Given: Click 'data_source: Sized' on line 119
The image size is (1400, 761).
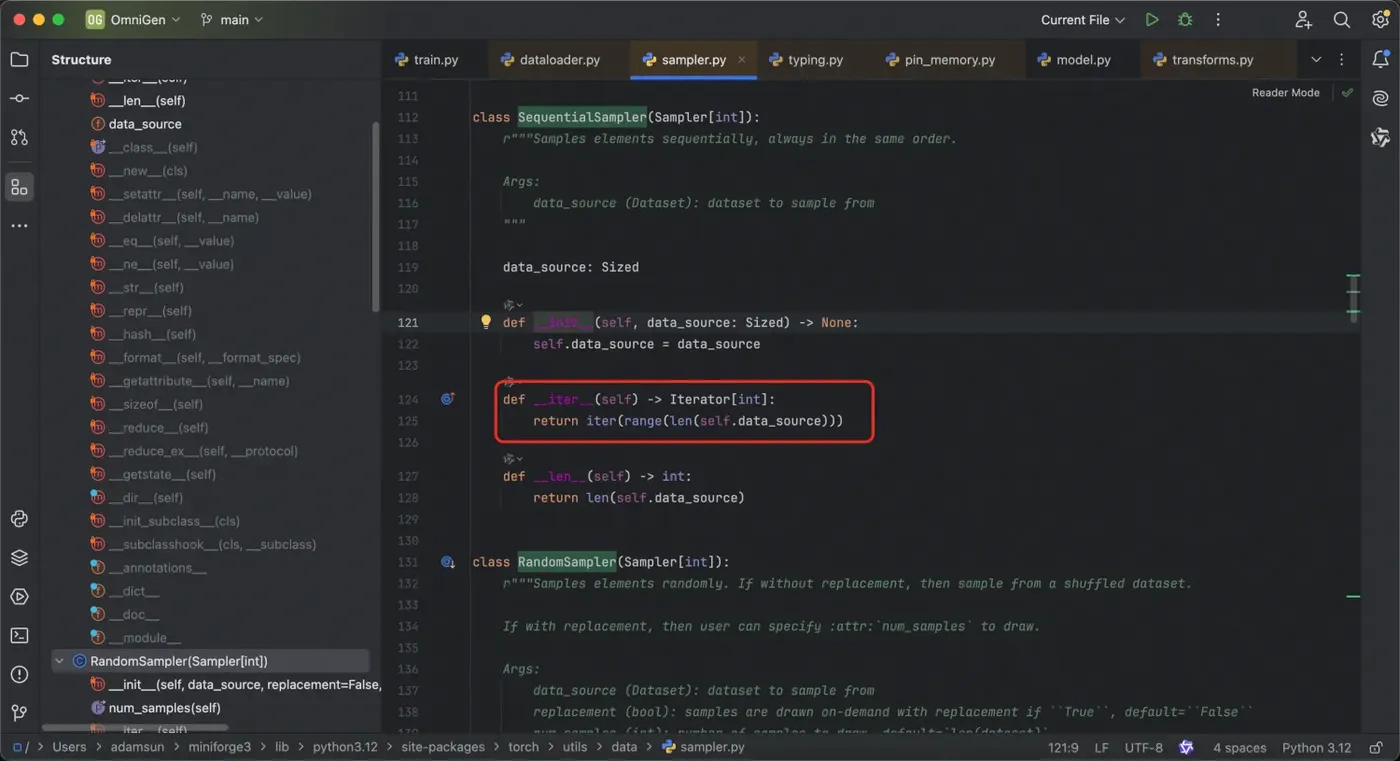Looking at the screenshot, I should (571, 267).
